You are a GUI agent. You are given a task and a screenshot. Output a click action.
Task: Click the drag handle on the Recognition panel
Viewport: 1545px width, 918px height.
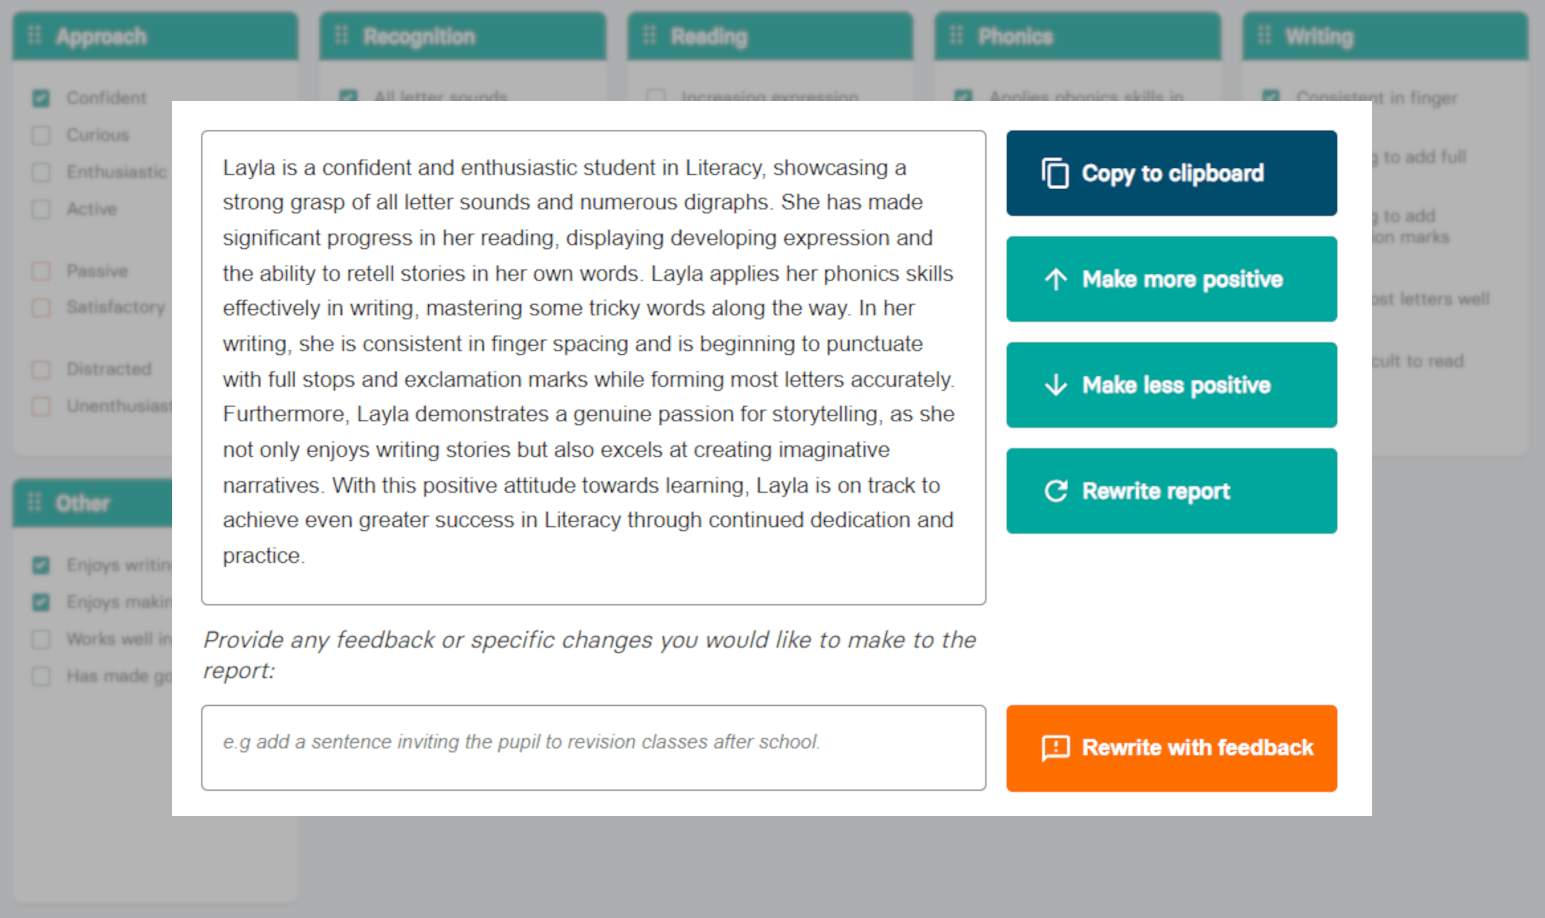click(x=341, y=36)
